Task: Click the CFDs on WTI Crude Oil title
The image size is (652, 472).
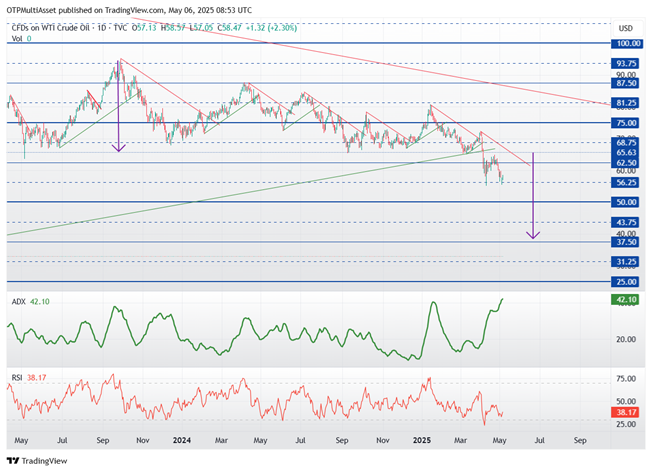Action: [x=50, y=28]
